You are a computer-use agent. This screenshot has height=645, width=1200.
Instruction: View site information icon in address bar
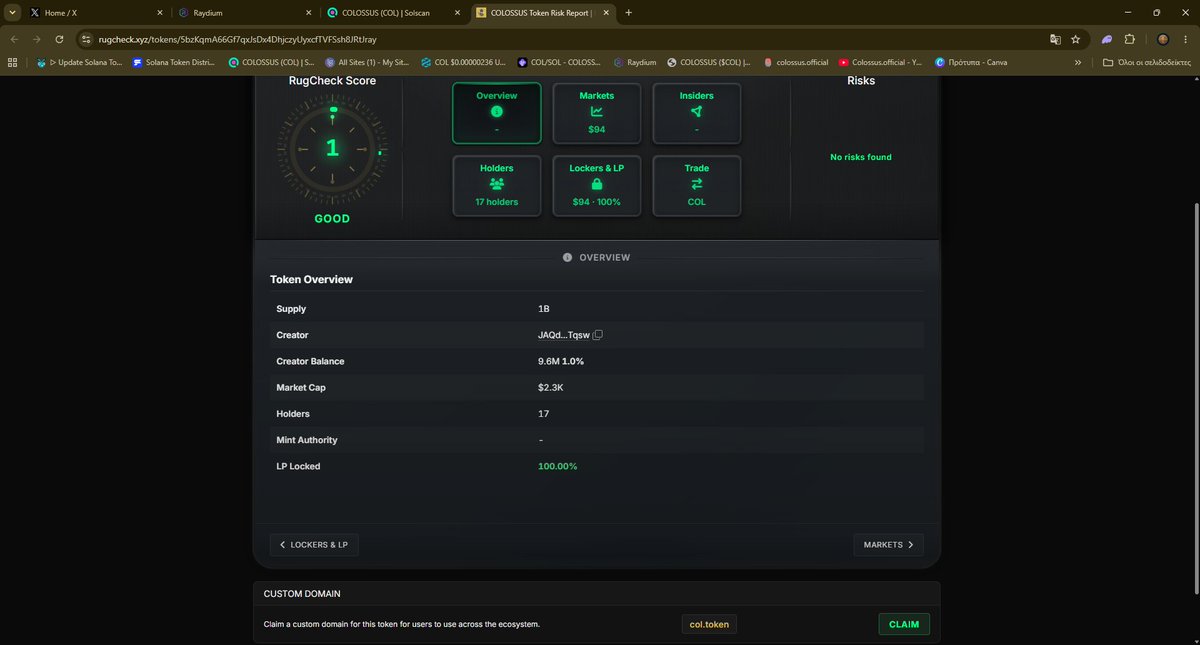click(88, 39)
